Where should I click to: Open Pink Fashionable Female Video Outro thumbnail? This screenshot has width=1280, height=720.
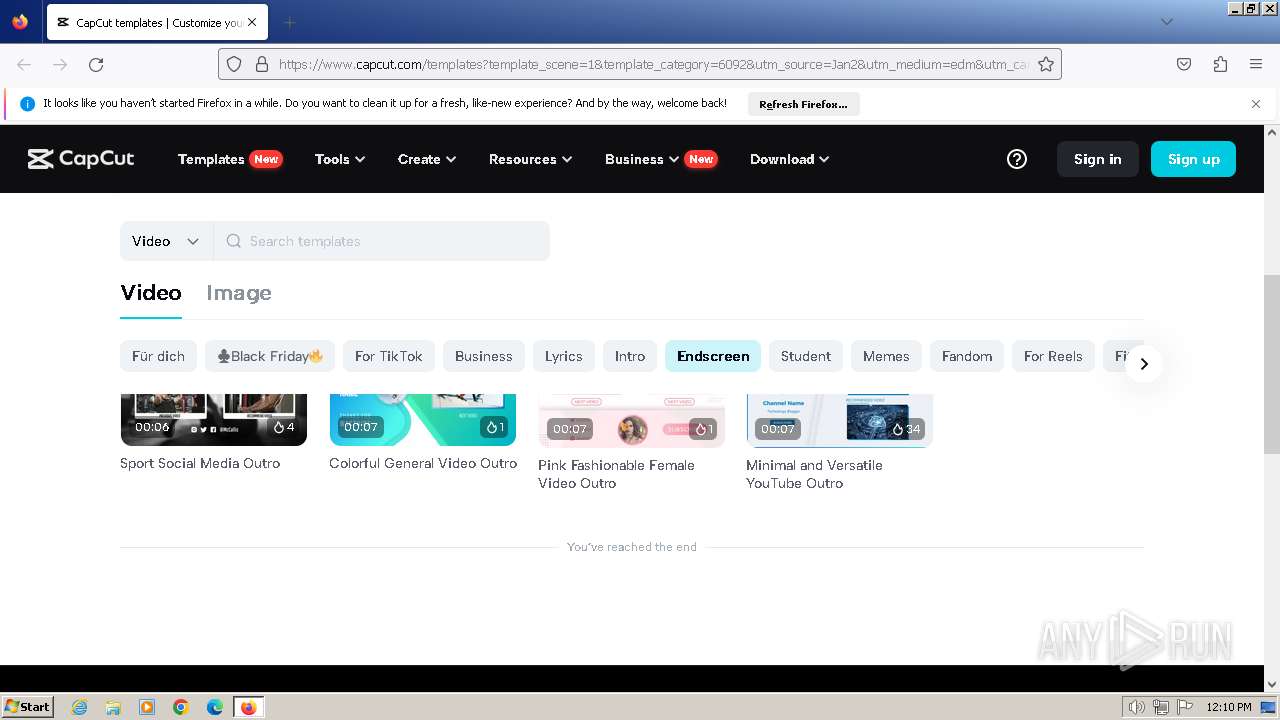pyautogui.click(x=631, y=421)
